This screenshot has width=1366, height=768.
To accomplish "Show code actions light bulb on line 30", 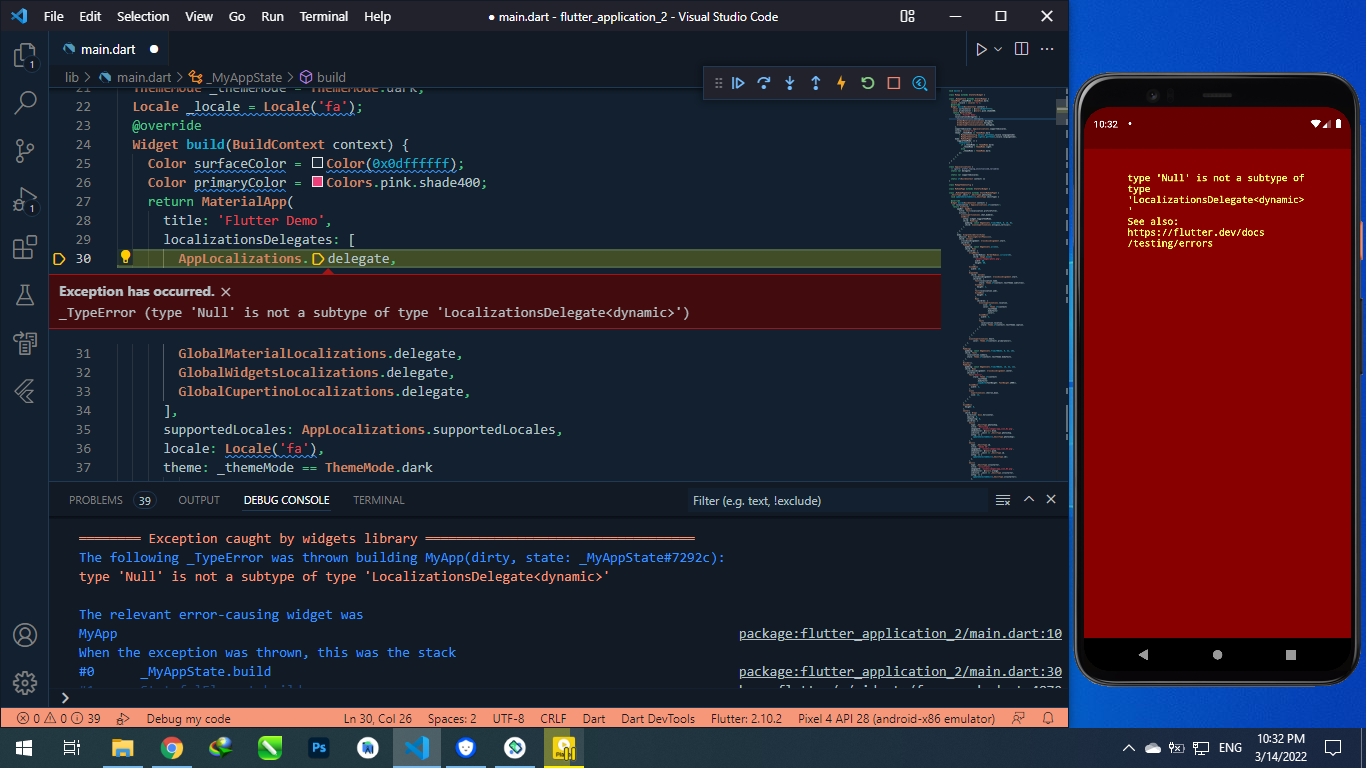I will [x=125, y=258].
